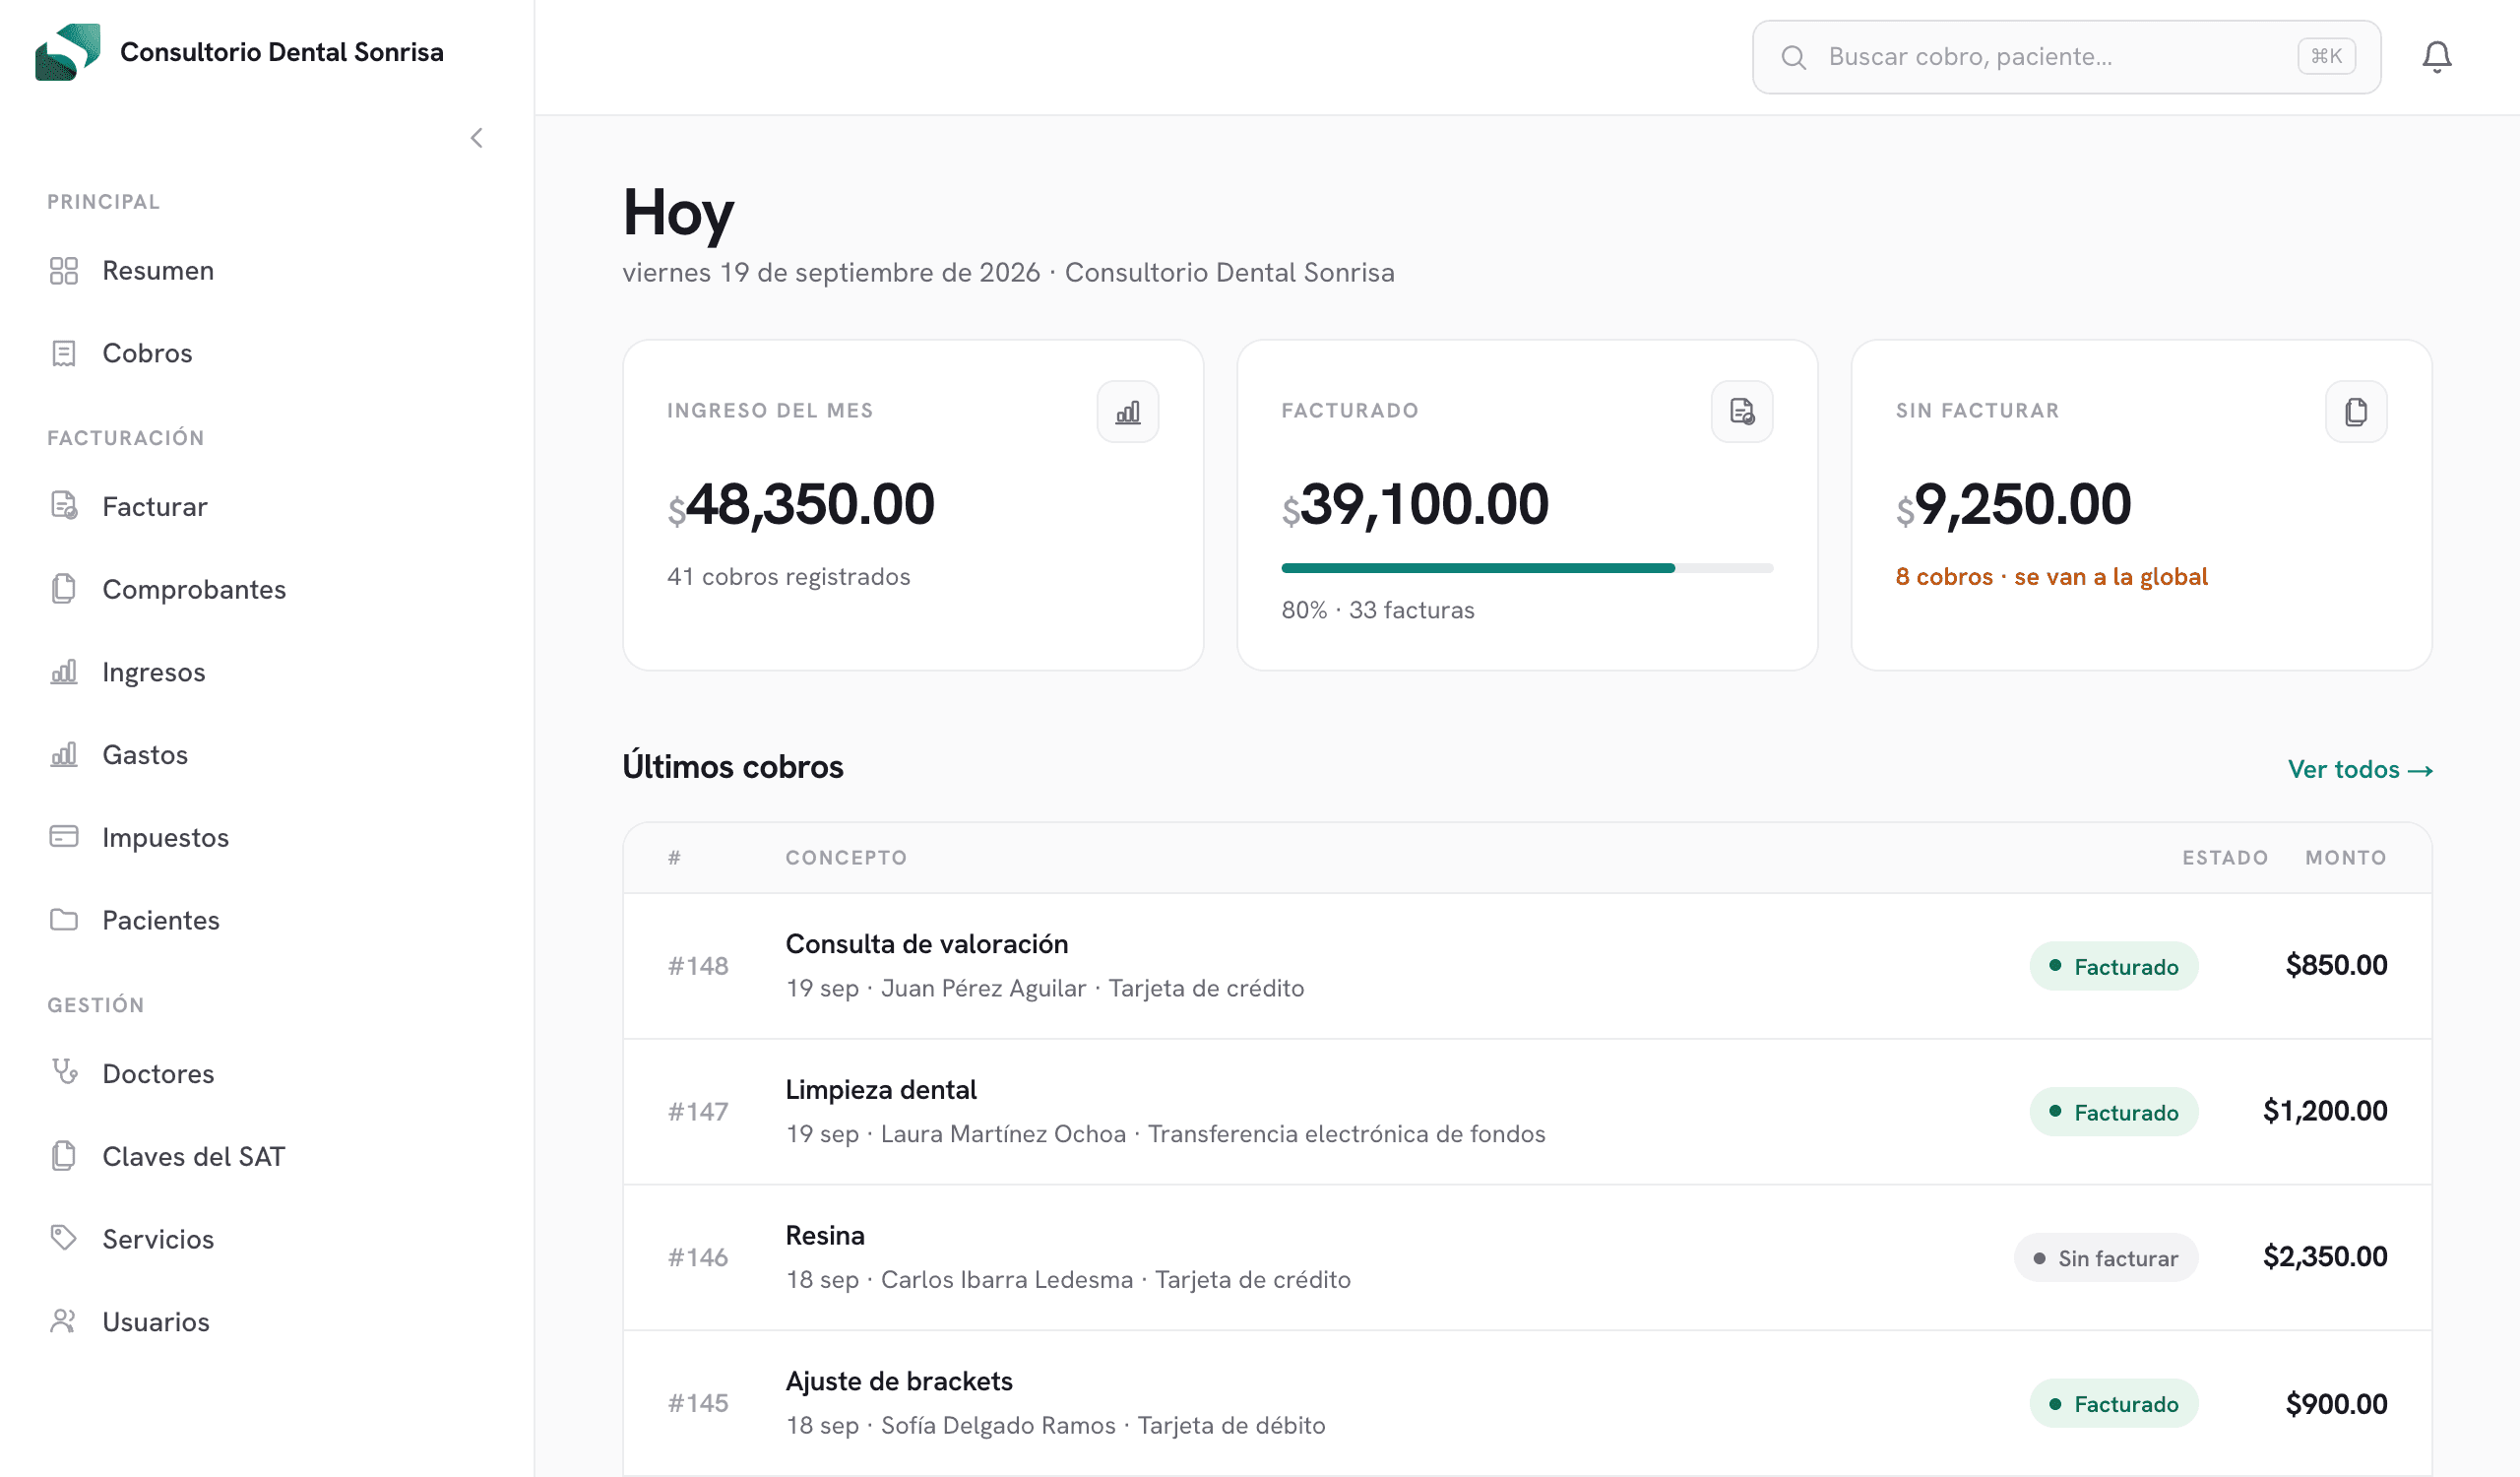Viewport: 2520px width, 1477px height.
Task: Open cobro Resina
Action: click(x=1527, y=1258)
